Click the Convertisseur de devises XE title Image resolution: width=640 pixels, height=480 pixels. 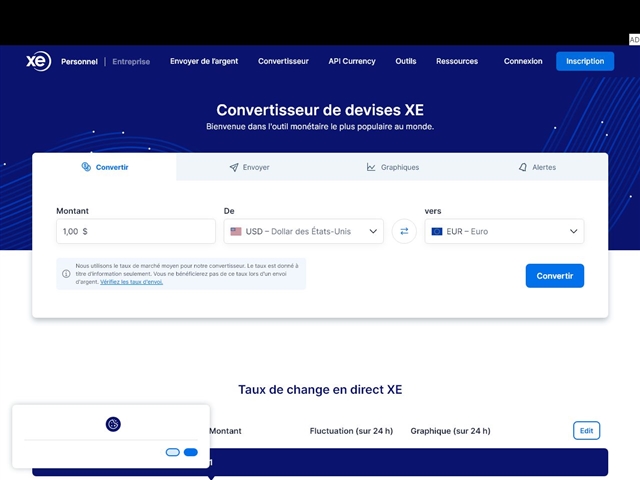click(x=320, y=110)
